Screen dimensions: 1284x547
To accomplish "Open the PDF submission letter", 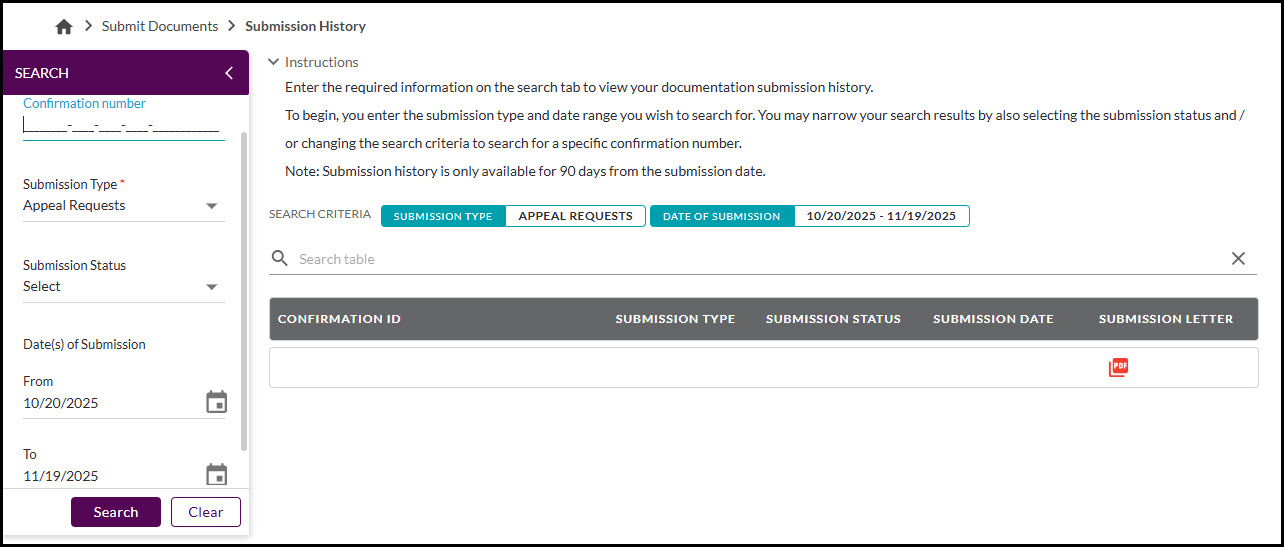I will coord(1118,367).
